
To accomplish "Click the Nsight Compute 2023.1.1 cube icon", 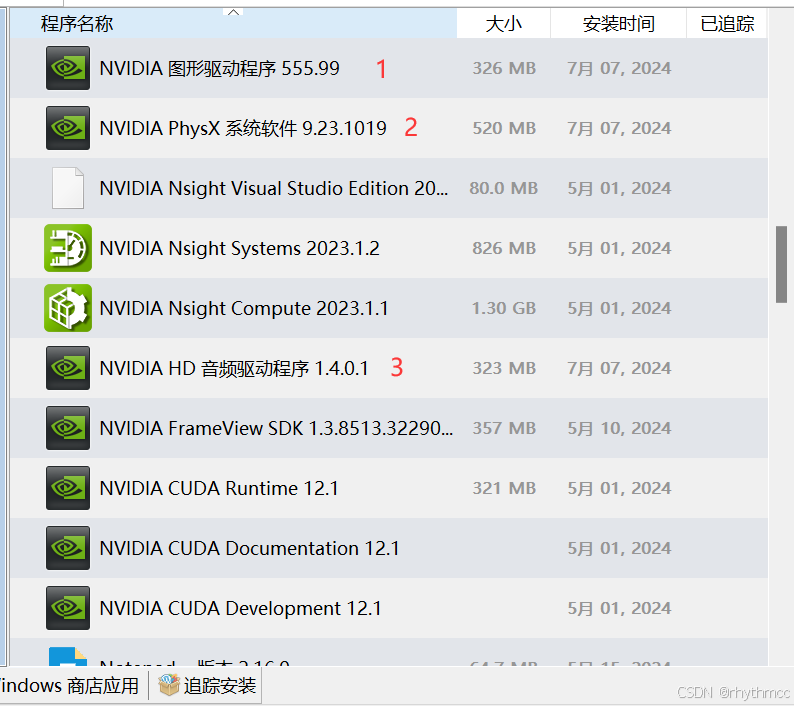I will tap(68, 308).
